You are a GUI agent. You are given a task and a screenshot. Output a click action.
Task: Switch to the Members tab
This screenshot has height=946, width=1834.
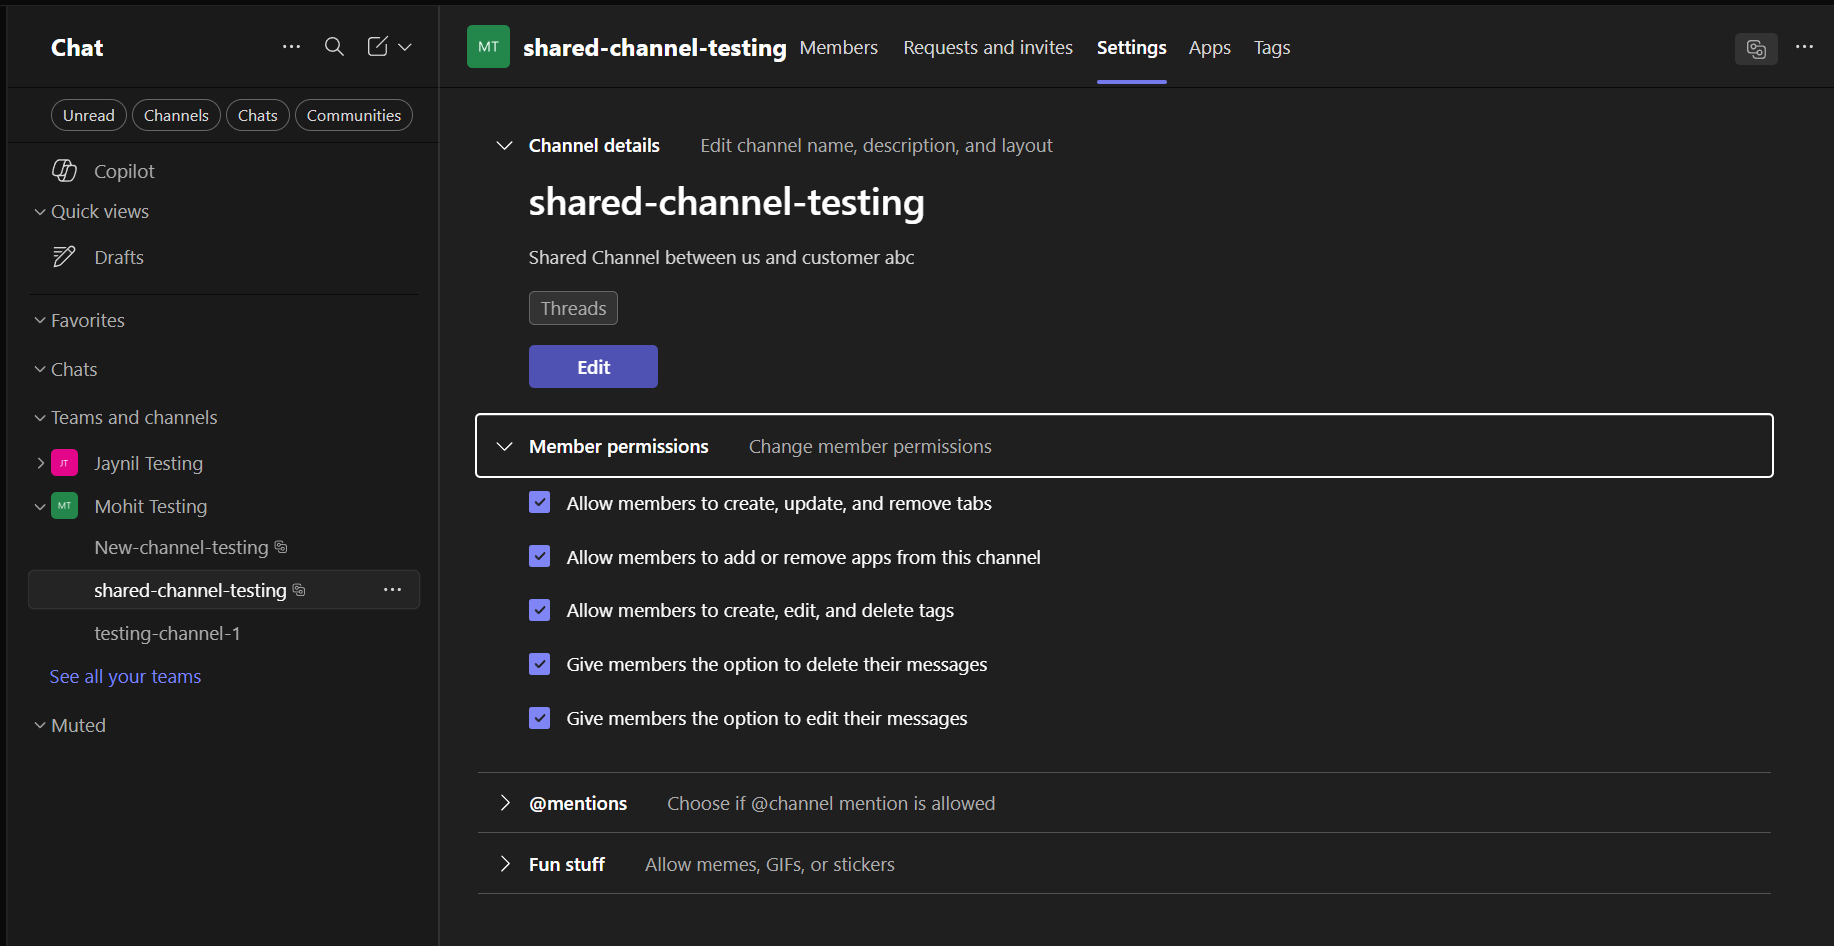[838, 47]
